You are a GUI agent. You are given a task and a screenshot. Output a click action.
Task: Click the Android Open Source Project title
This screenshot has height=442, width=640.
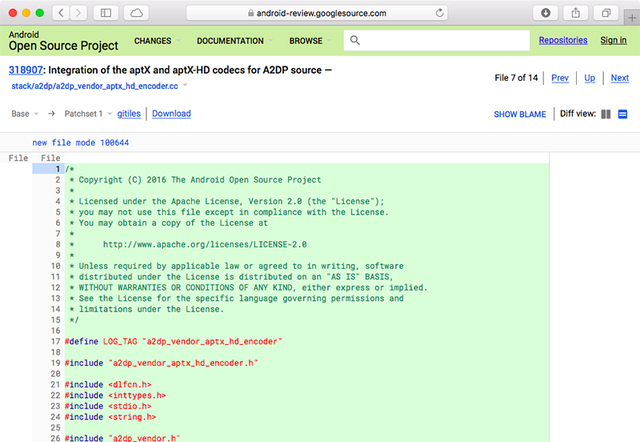click(x=63, y=41)
